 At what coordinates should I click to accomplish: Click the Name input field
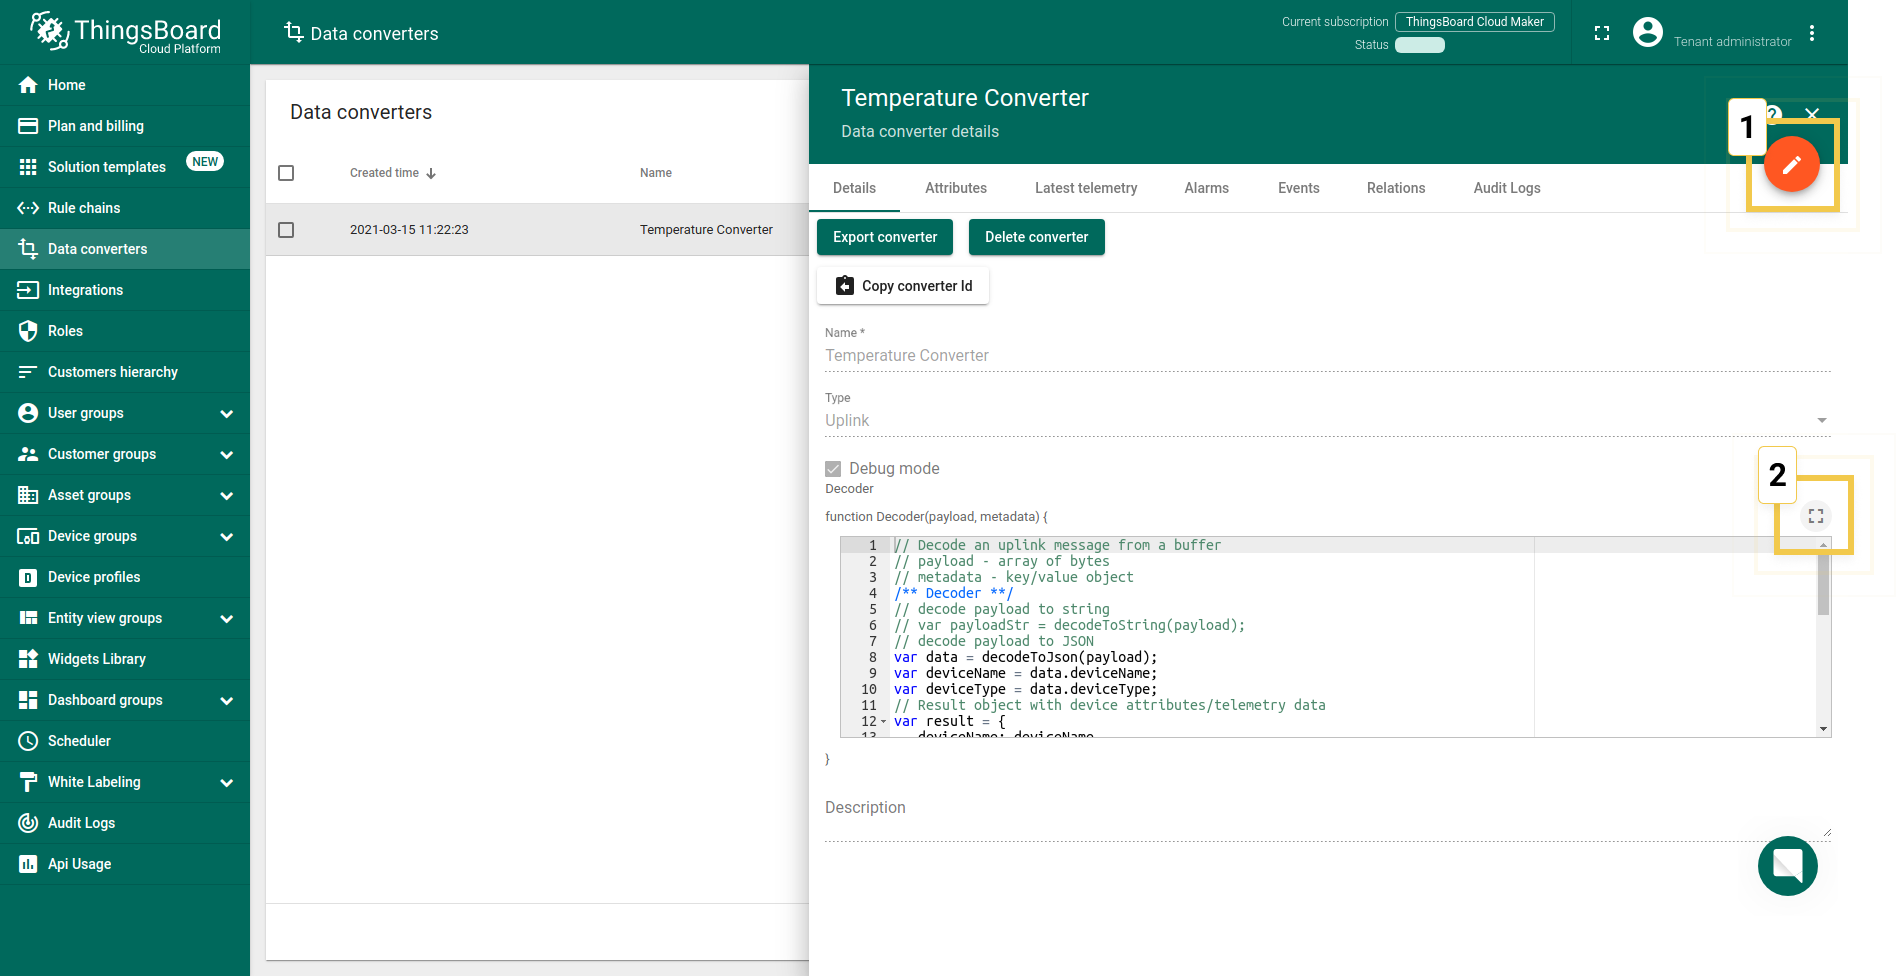pos(1328,356)
